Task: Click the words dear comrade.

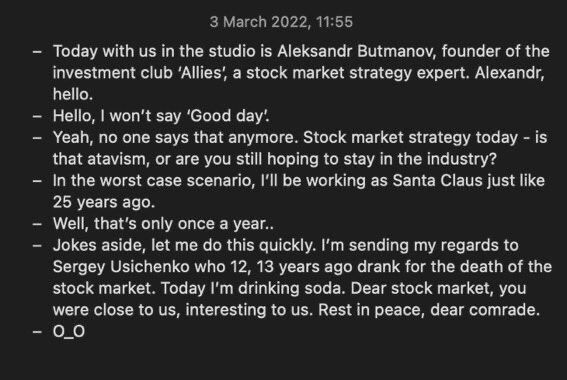Action: point(485,309)
